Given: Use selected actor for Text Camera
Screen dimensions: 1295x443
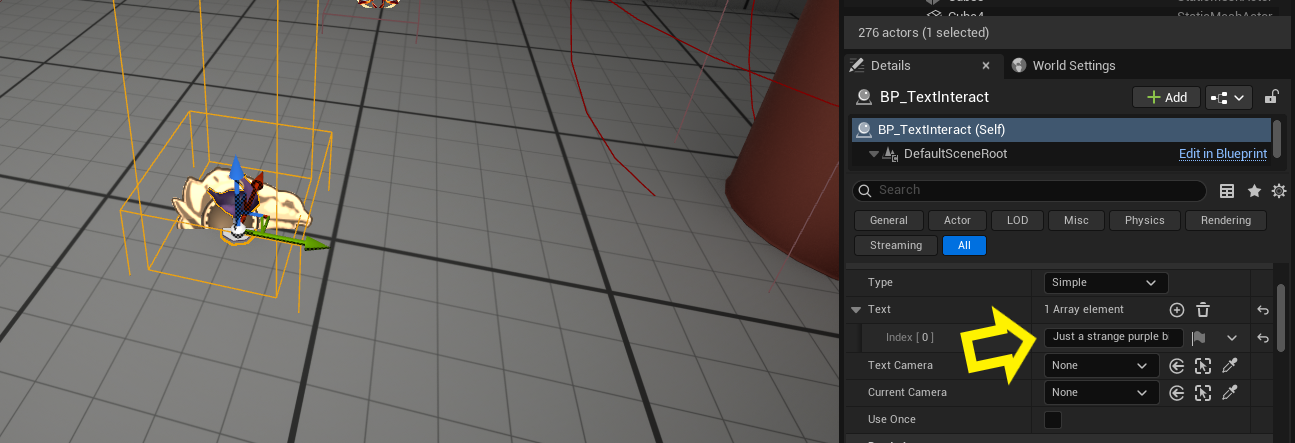Looking at the screenshot, I should click(1177, 366).
